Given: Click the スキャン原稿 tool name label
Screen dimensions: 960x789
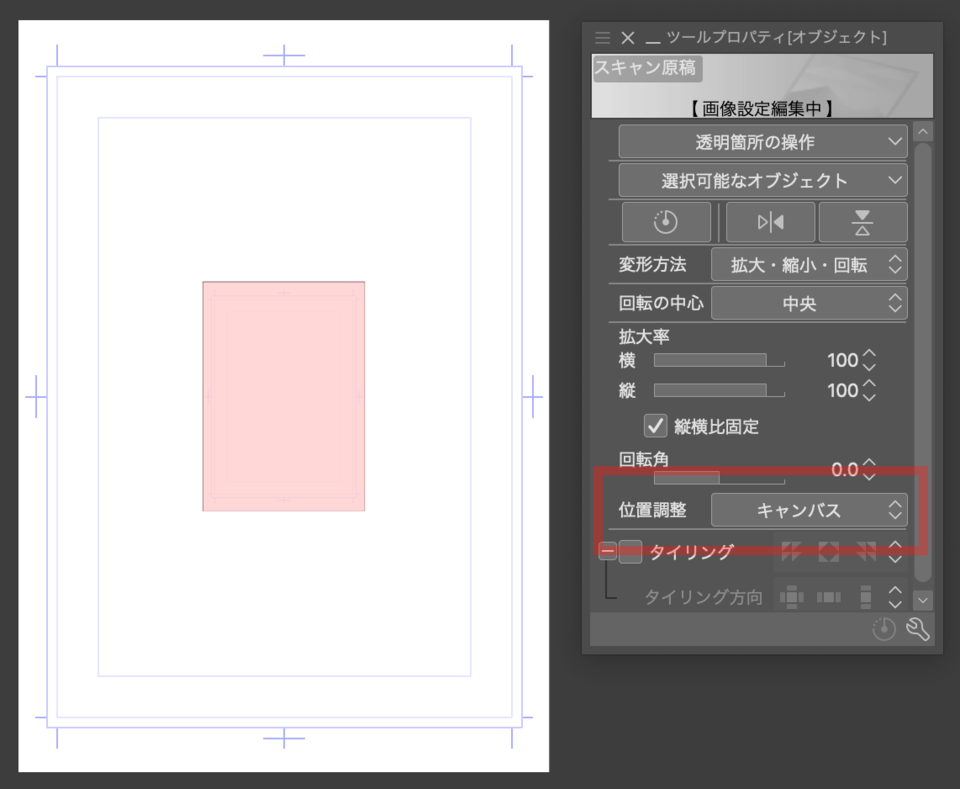Looking at the screenshot, I should [645, 67].
